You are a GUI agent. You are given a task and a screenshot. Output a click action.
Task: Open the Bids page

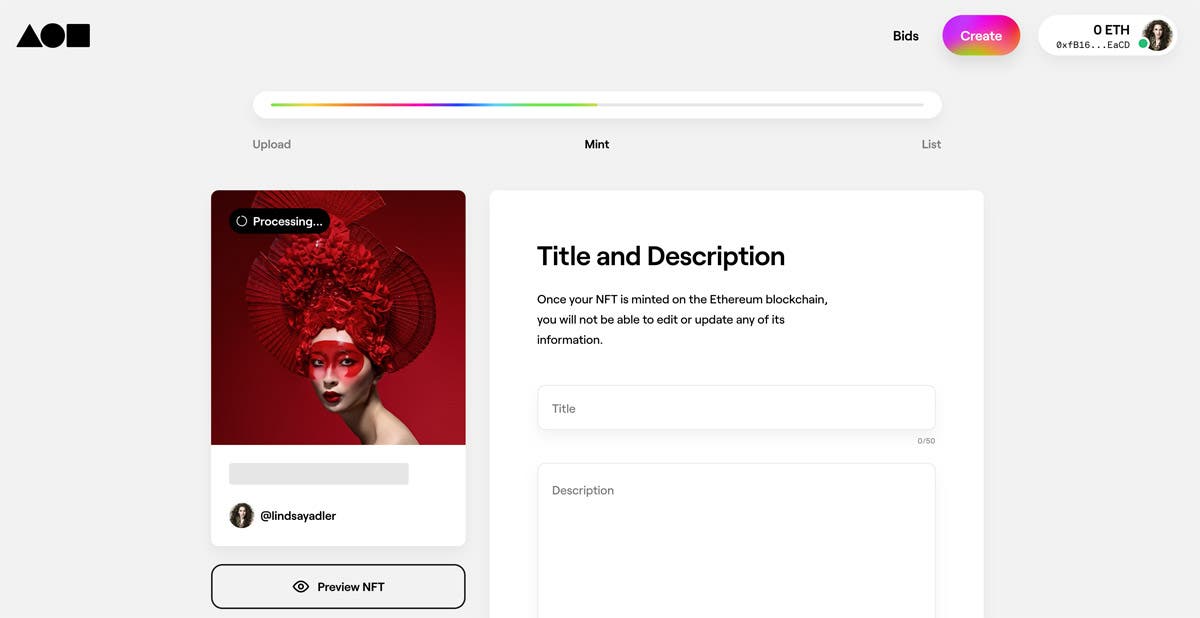905,36
